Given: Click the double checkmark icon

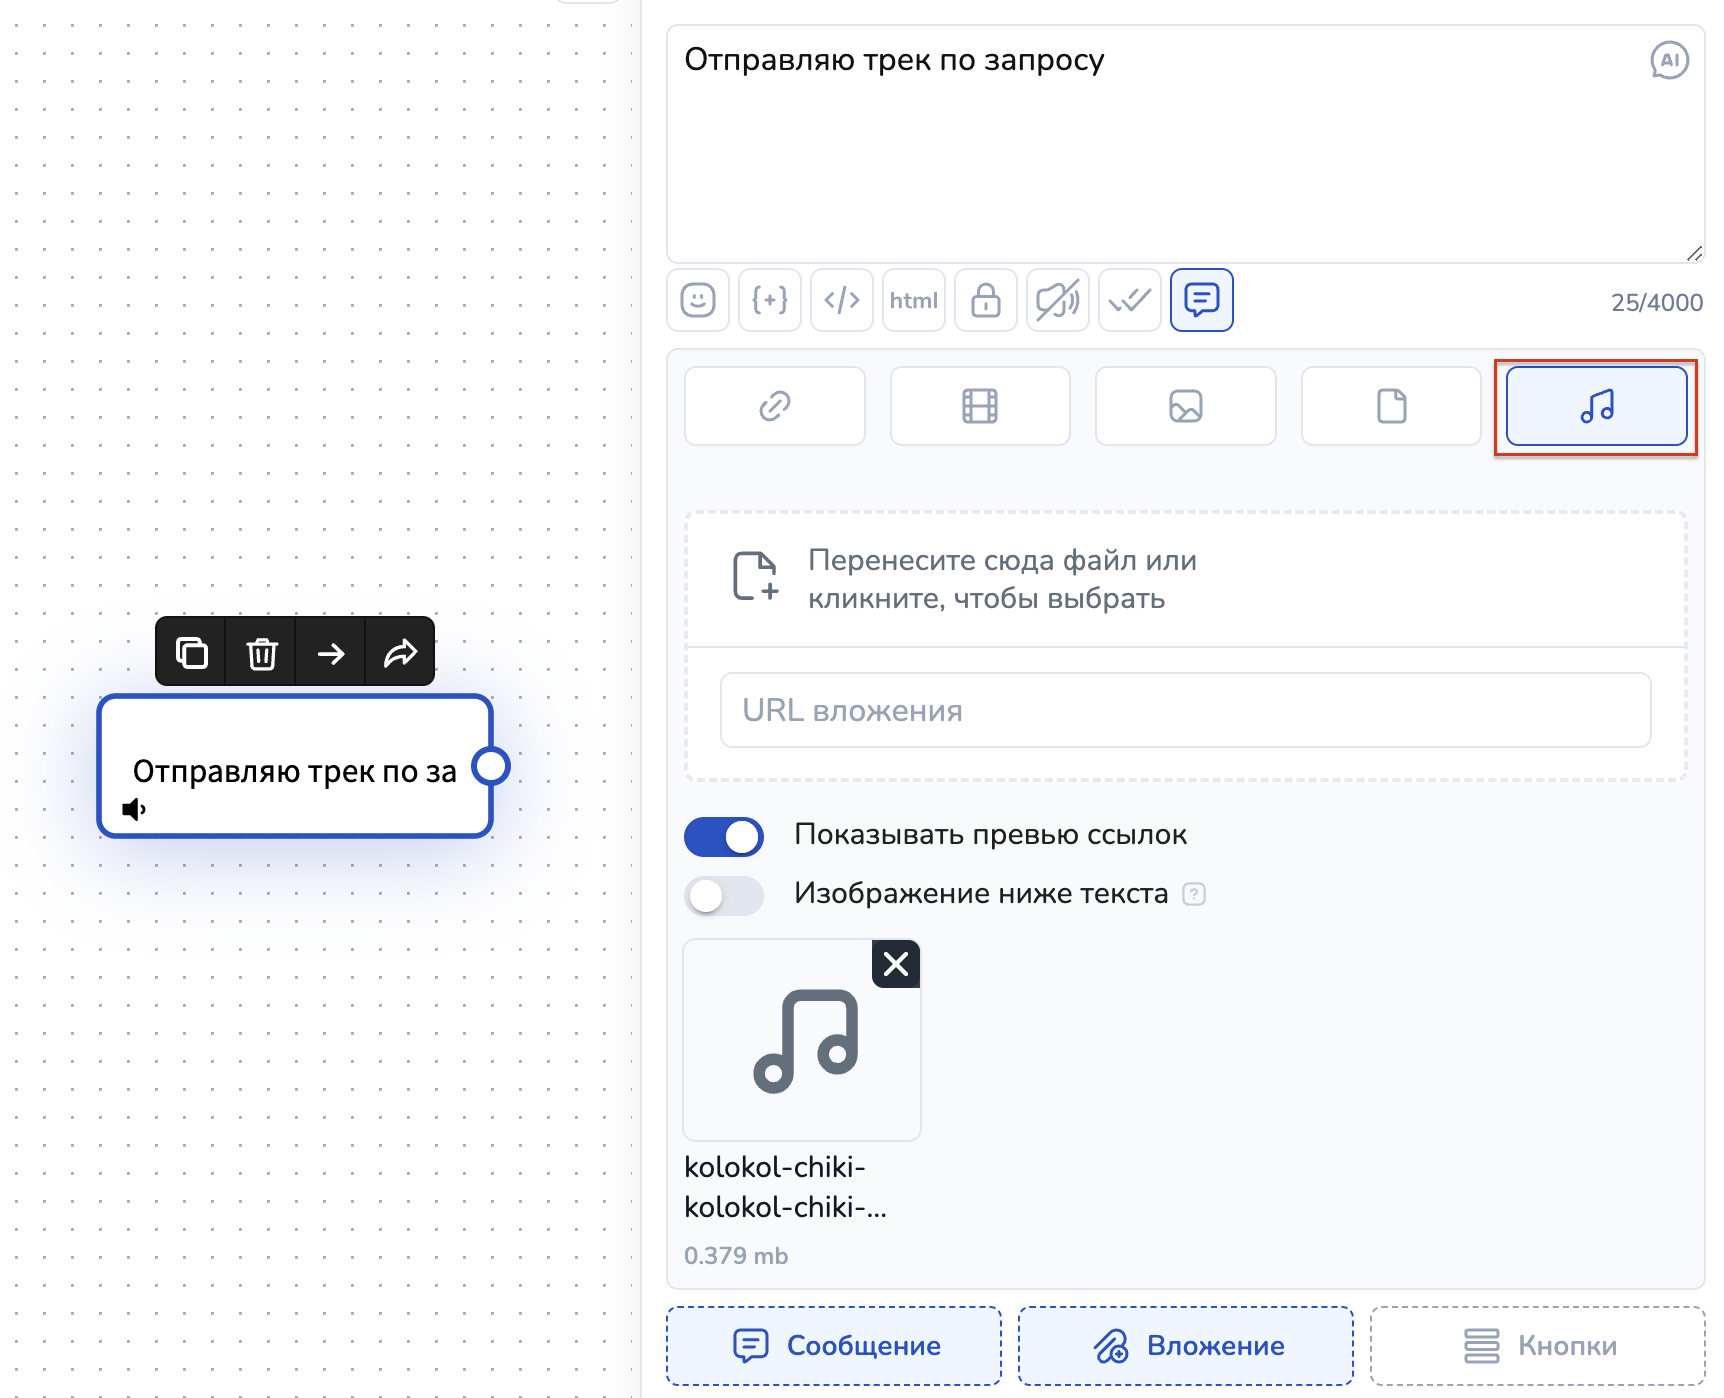Looking at the screenshot, I should pos(1129,300).
